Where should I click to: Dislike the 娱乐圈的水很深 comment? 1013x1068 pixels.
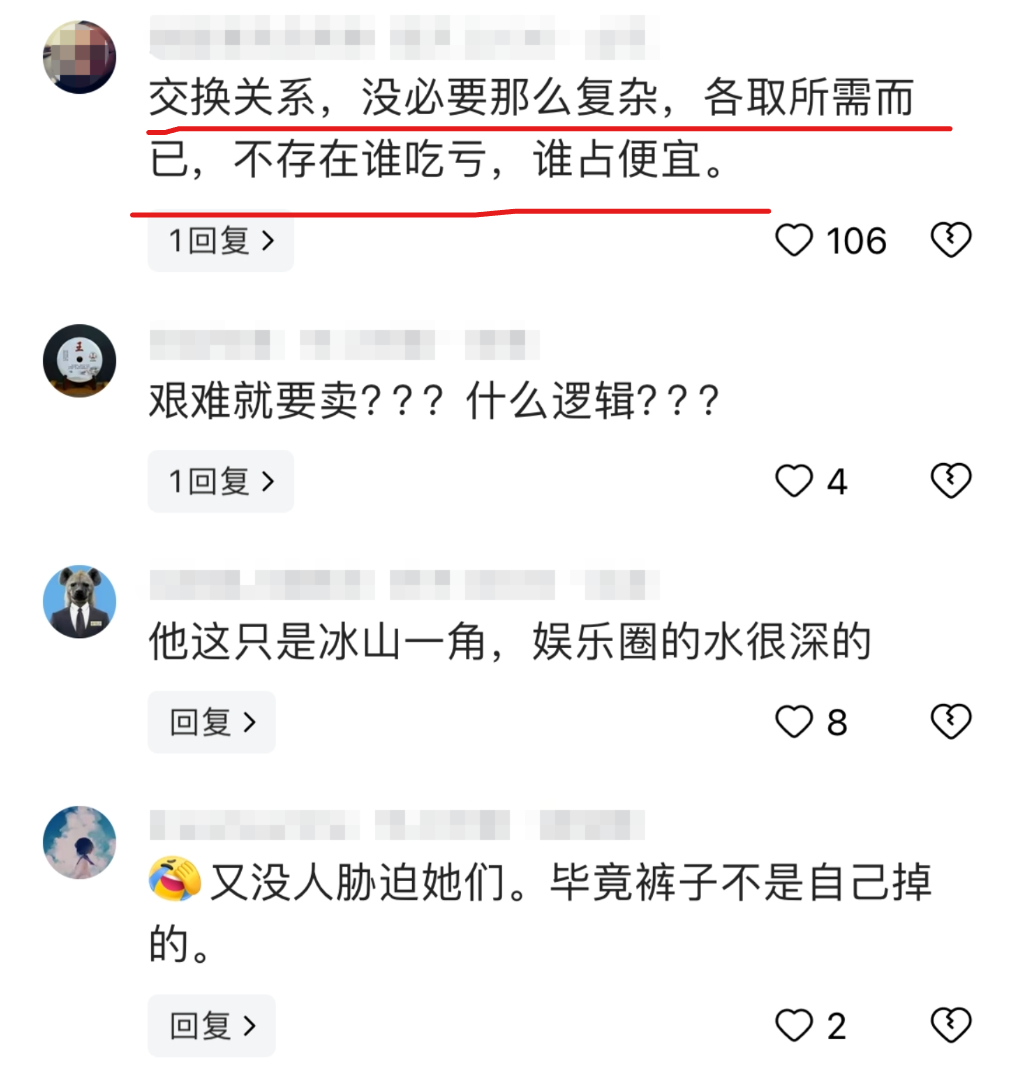pyautogui.click(x=950, y=721)
